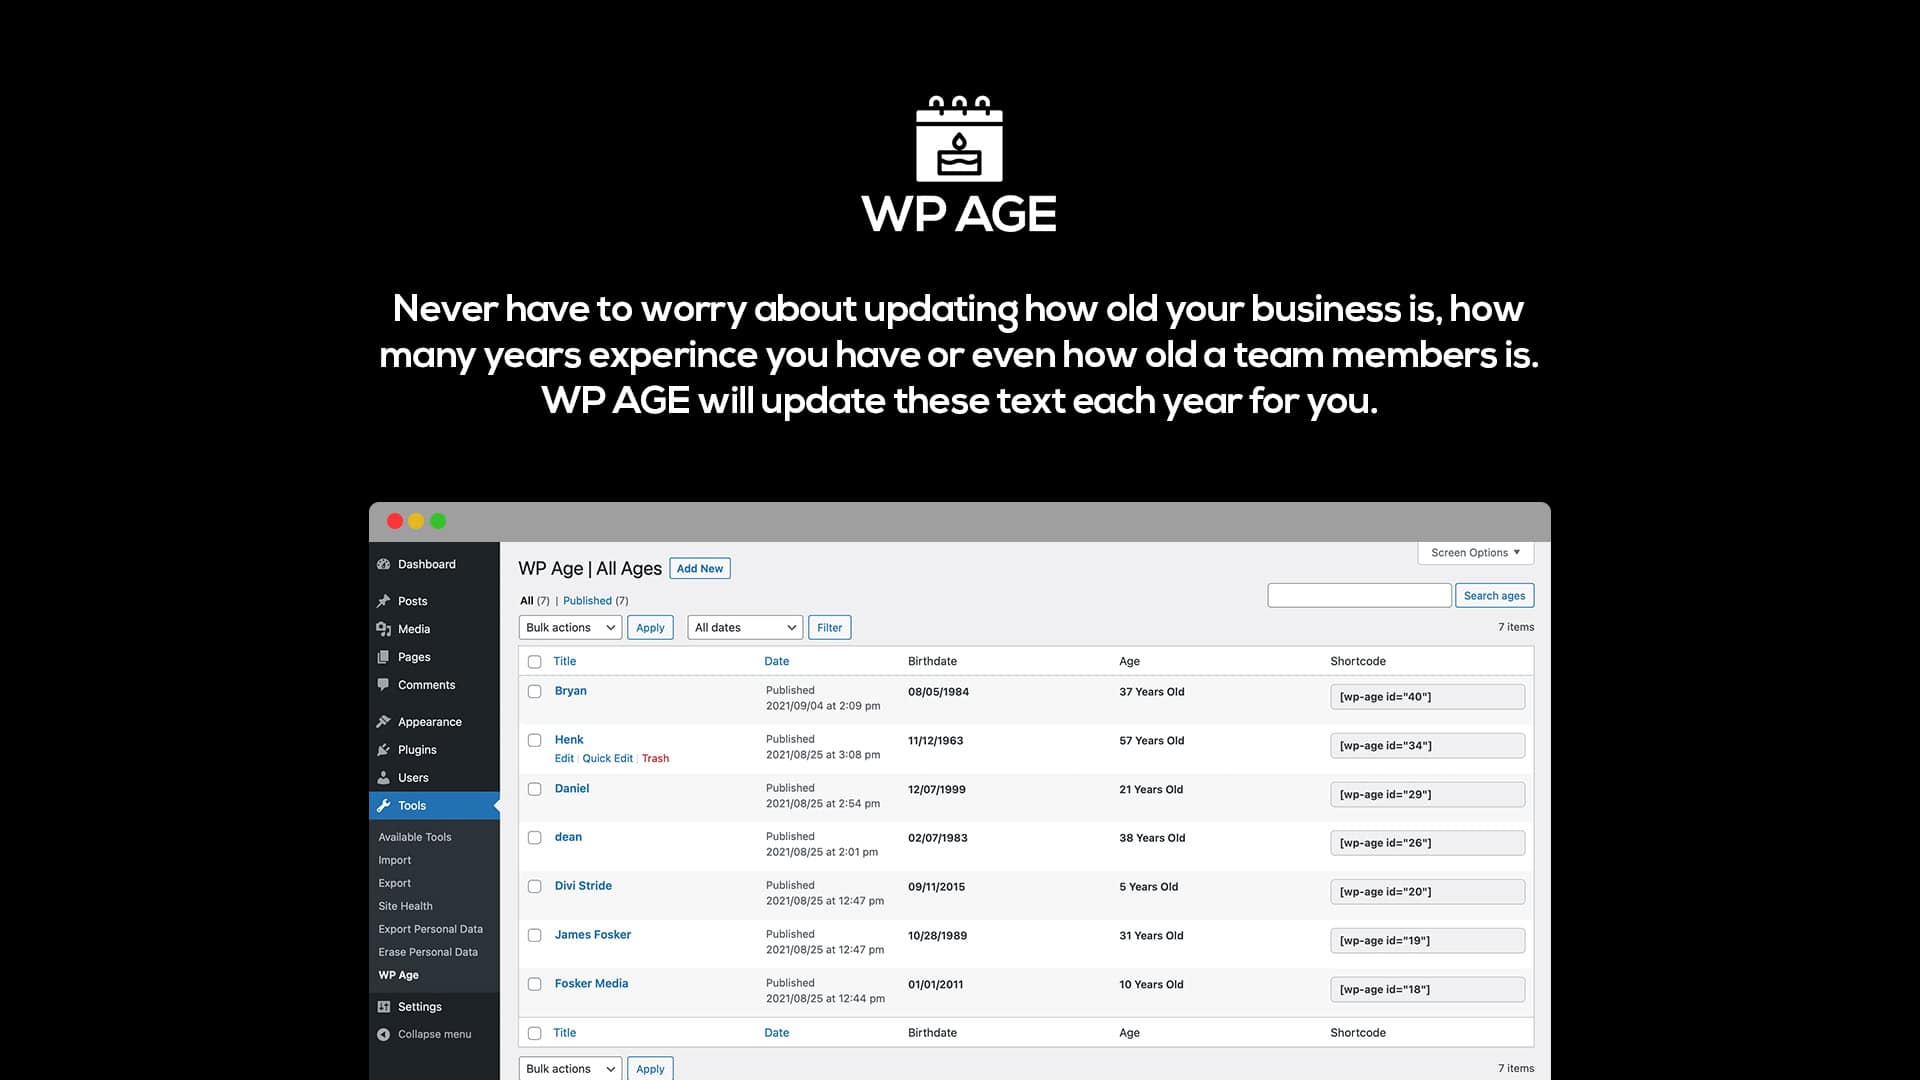Select the shortcode field wp-age id="18"
1920x1080 pixels.
tap(1427, 990)
